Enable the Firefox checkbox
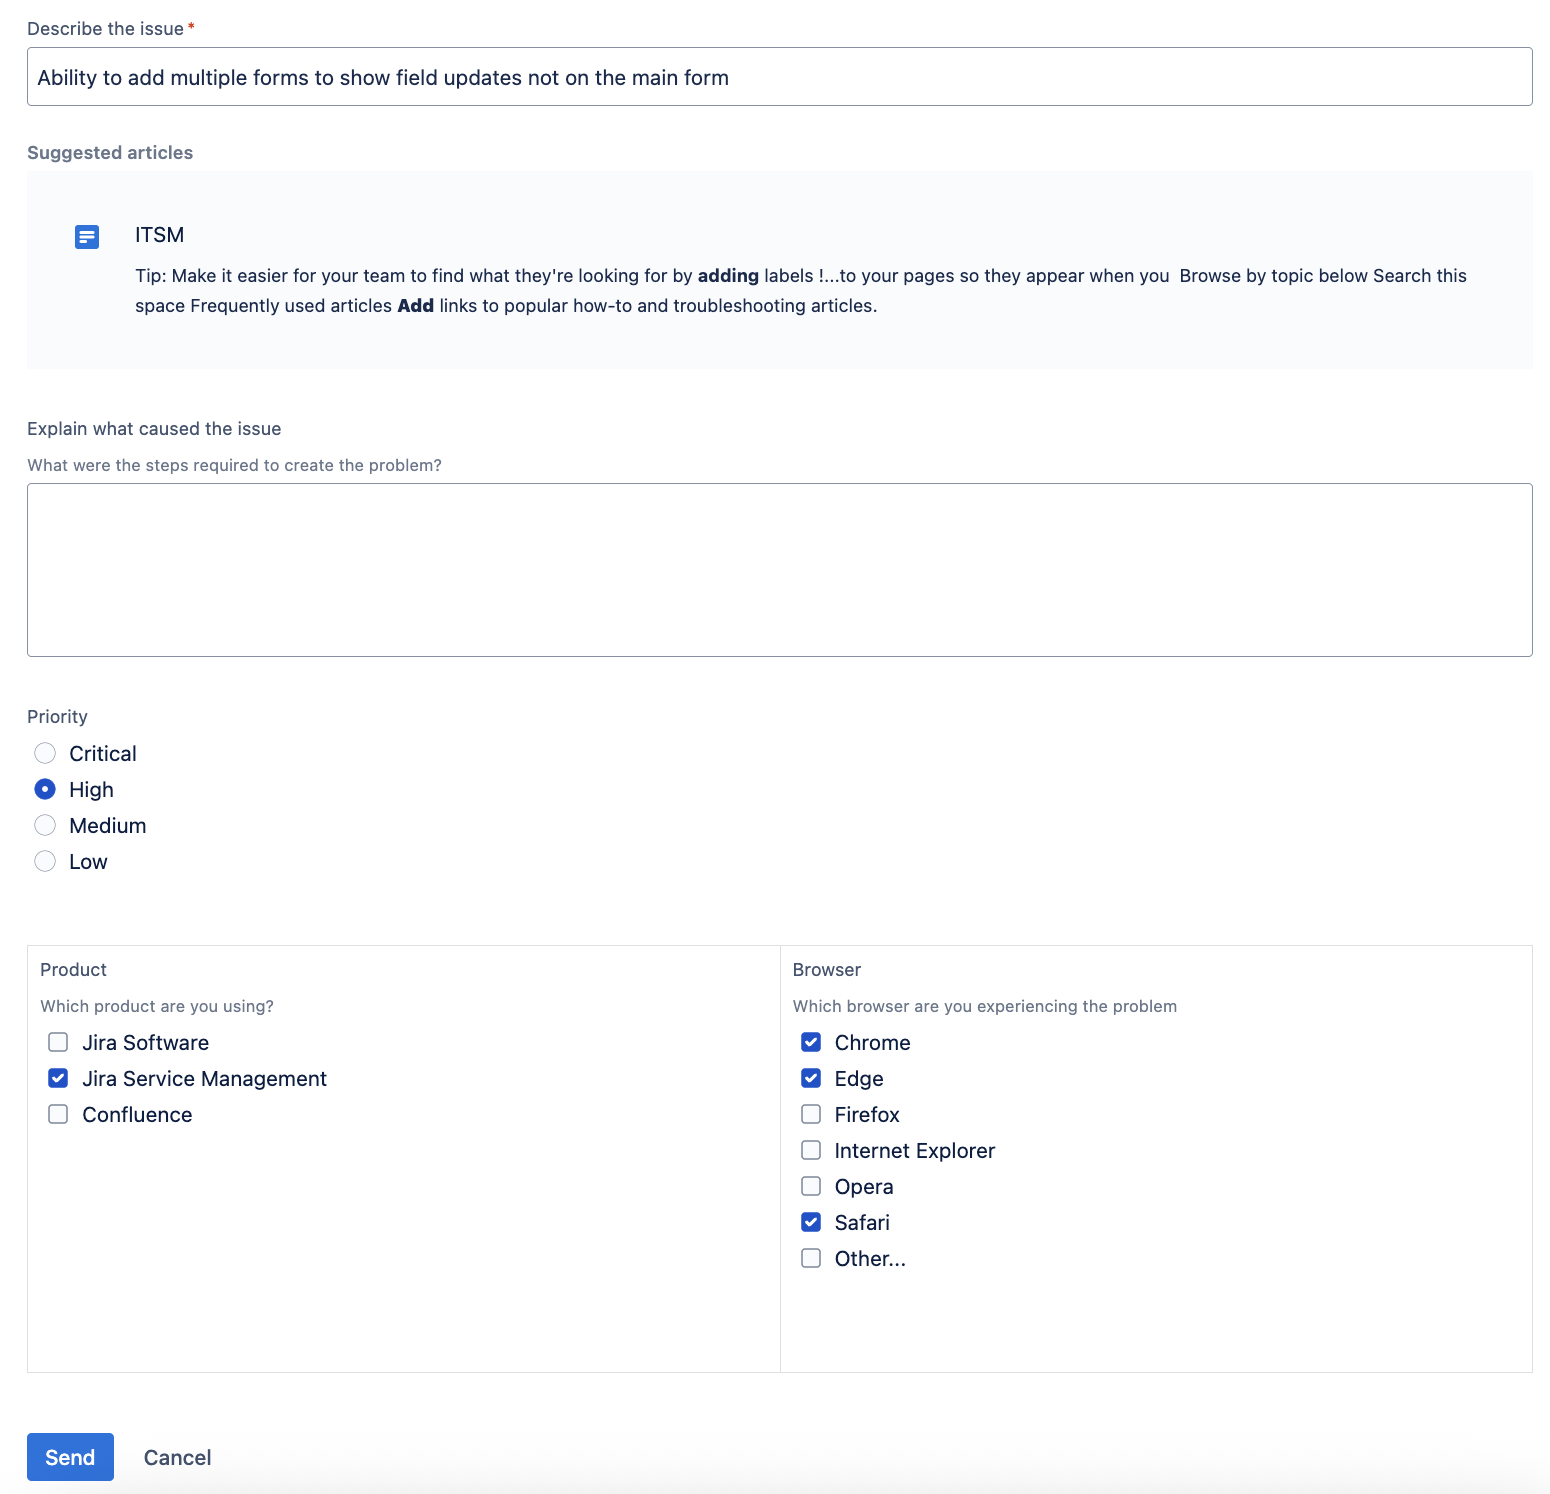The image size is (1550, 1494). click(811, 1114)
